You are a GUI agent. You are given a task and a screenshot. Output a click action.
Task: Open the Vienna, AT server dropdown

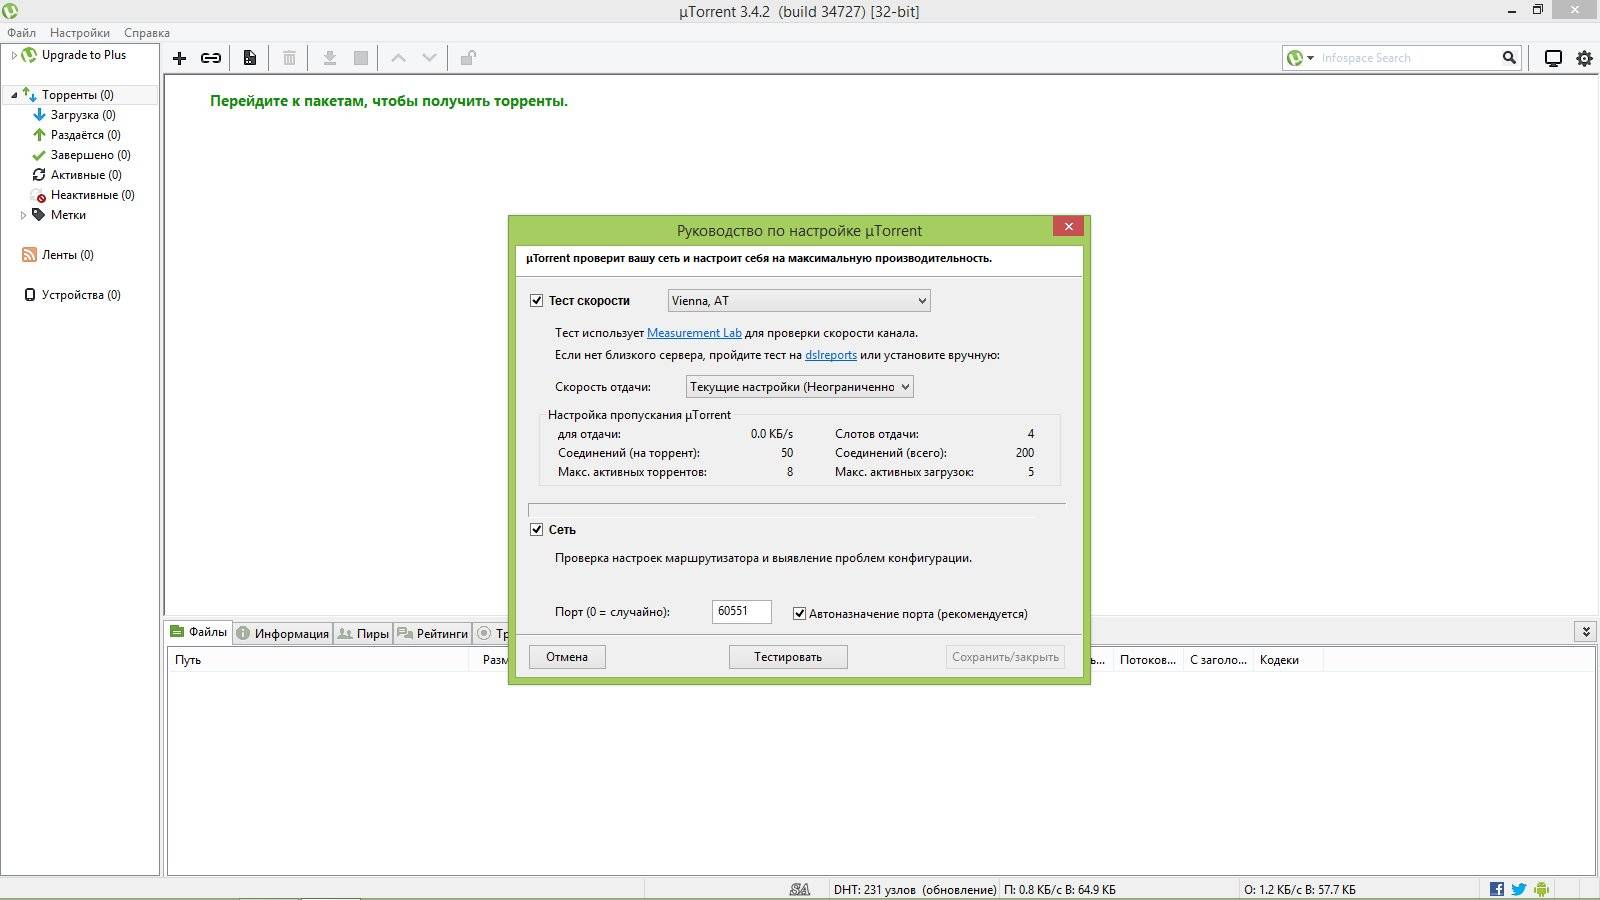(799, 300)
